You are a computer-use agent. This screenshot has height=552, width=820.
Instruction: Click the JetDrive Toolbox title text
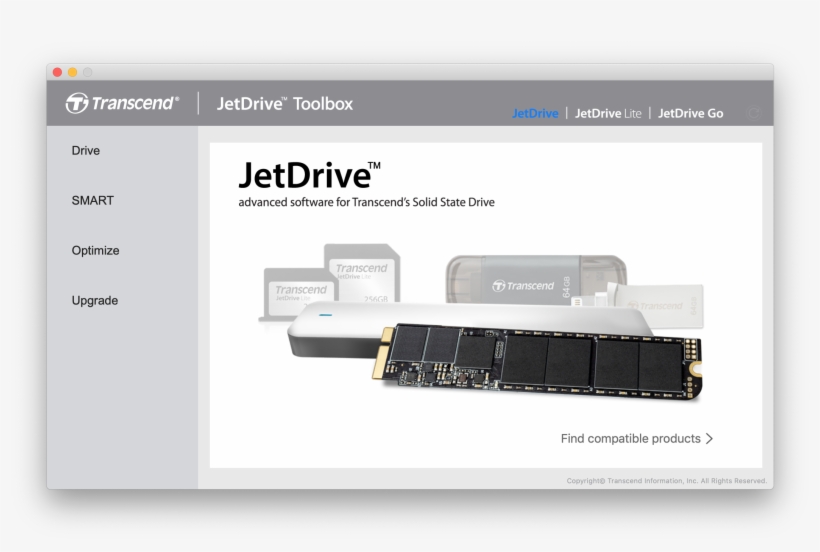click(285, 103)
